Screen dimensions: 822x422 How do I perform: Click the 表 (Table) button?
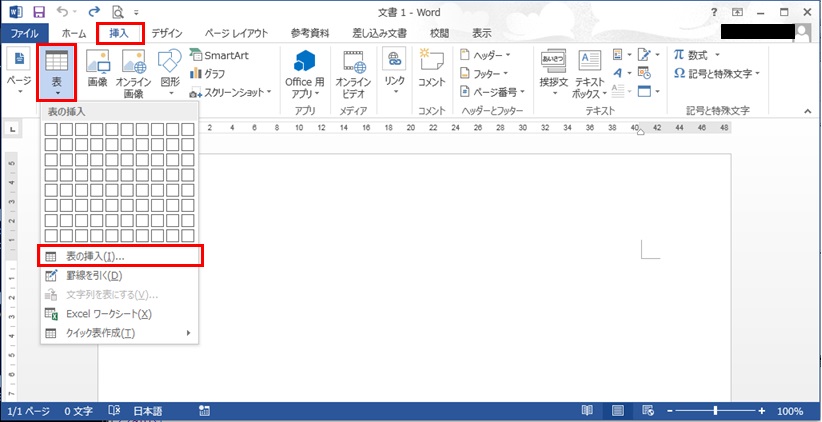tap(57, 73)
